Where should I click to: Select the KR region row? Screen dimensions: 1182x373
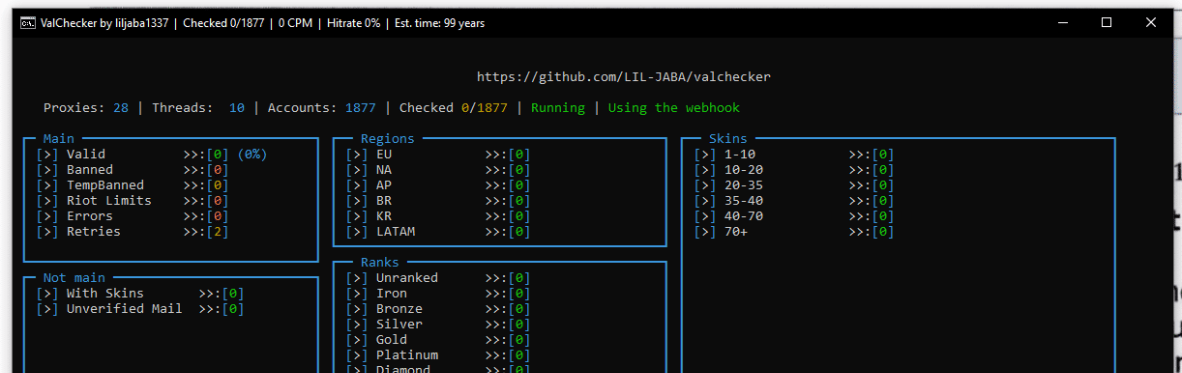438,216
